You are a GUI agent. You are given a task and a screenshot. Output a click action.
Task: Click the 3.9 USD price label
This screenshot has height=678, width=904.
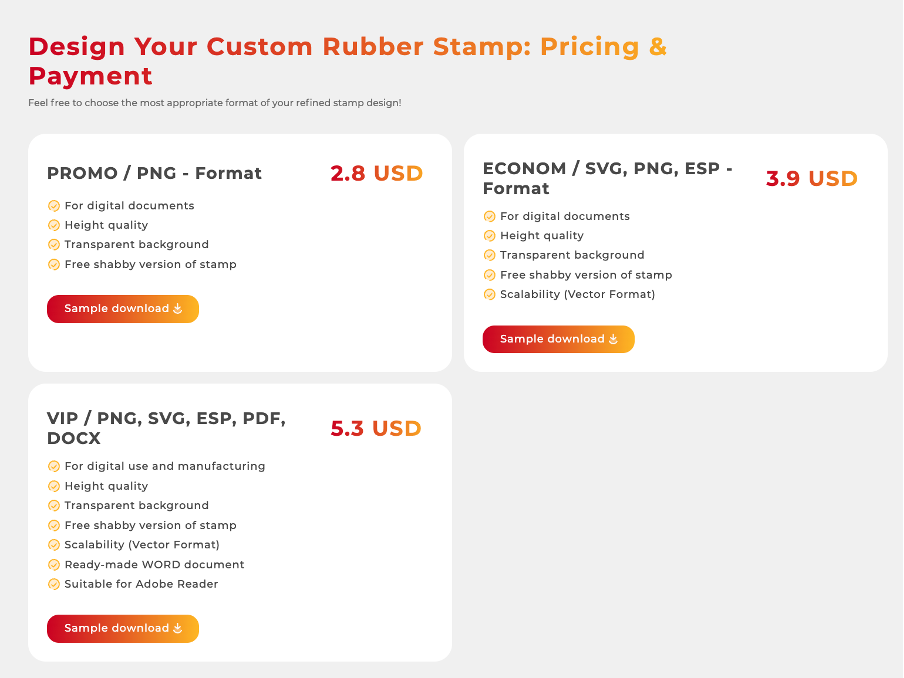811,179
